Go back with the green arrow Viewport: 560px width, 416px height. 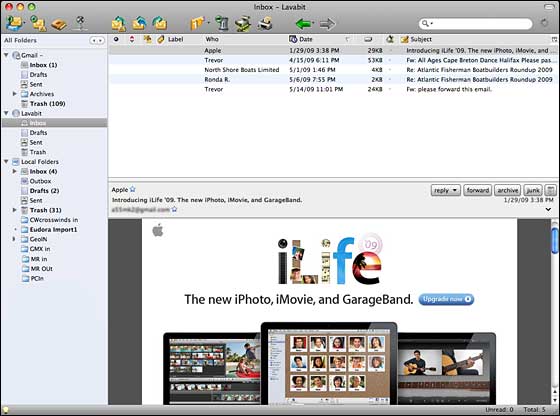point(304,24)
